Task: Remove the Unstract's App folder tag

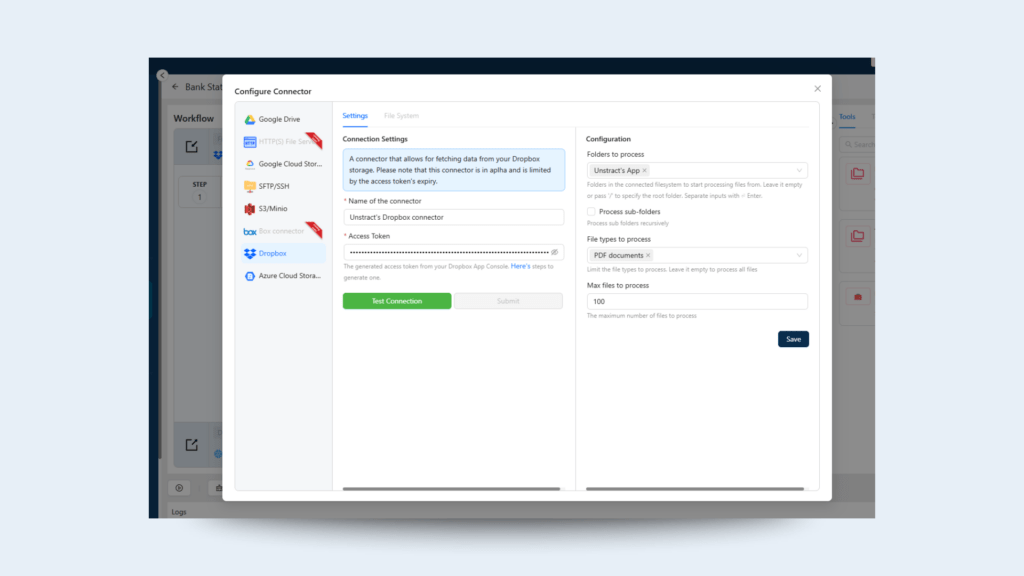Action: 644,171
